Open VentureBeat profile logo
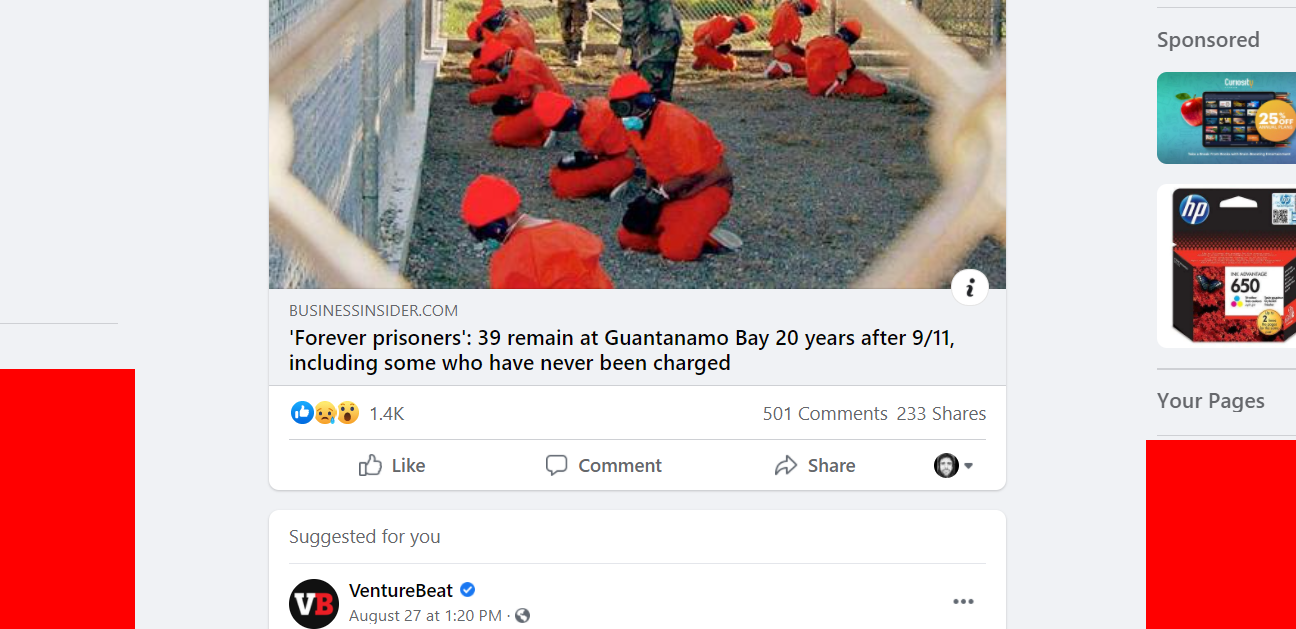The width and height of the screenshot is (1296, 629). (314, 603)
